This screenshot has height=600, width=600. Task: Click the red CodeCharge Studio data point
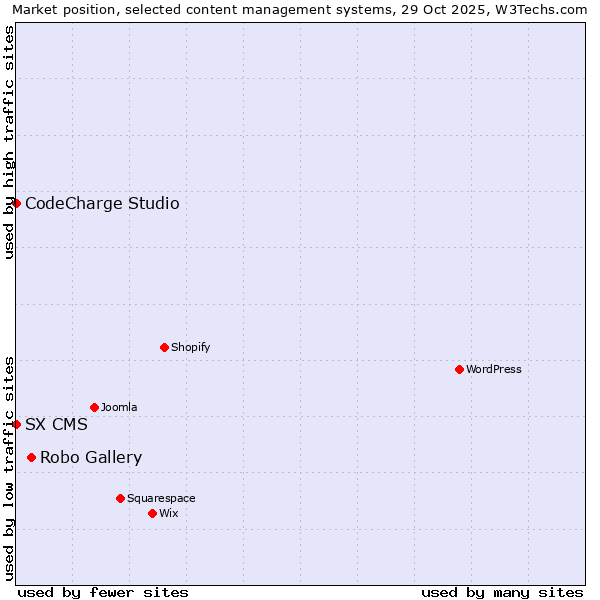[16, 203]
